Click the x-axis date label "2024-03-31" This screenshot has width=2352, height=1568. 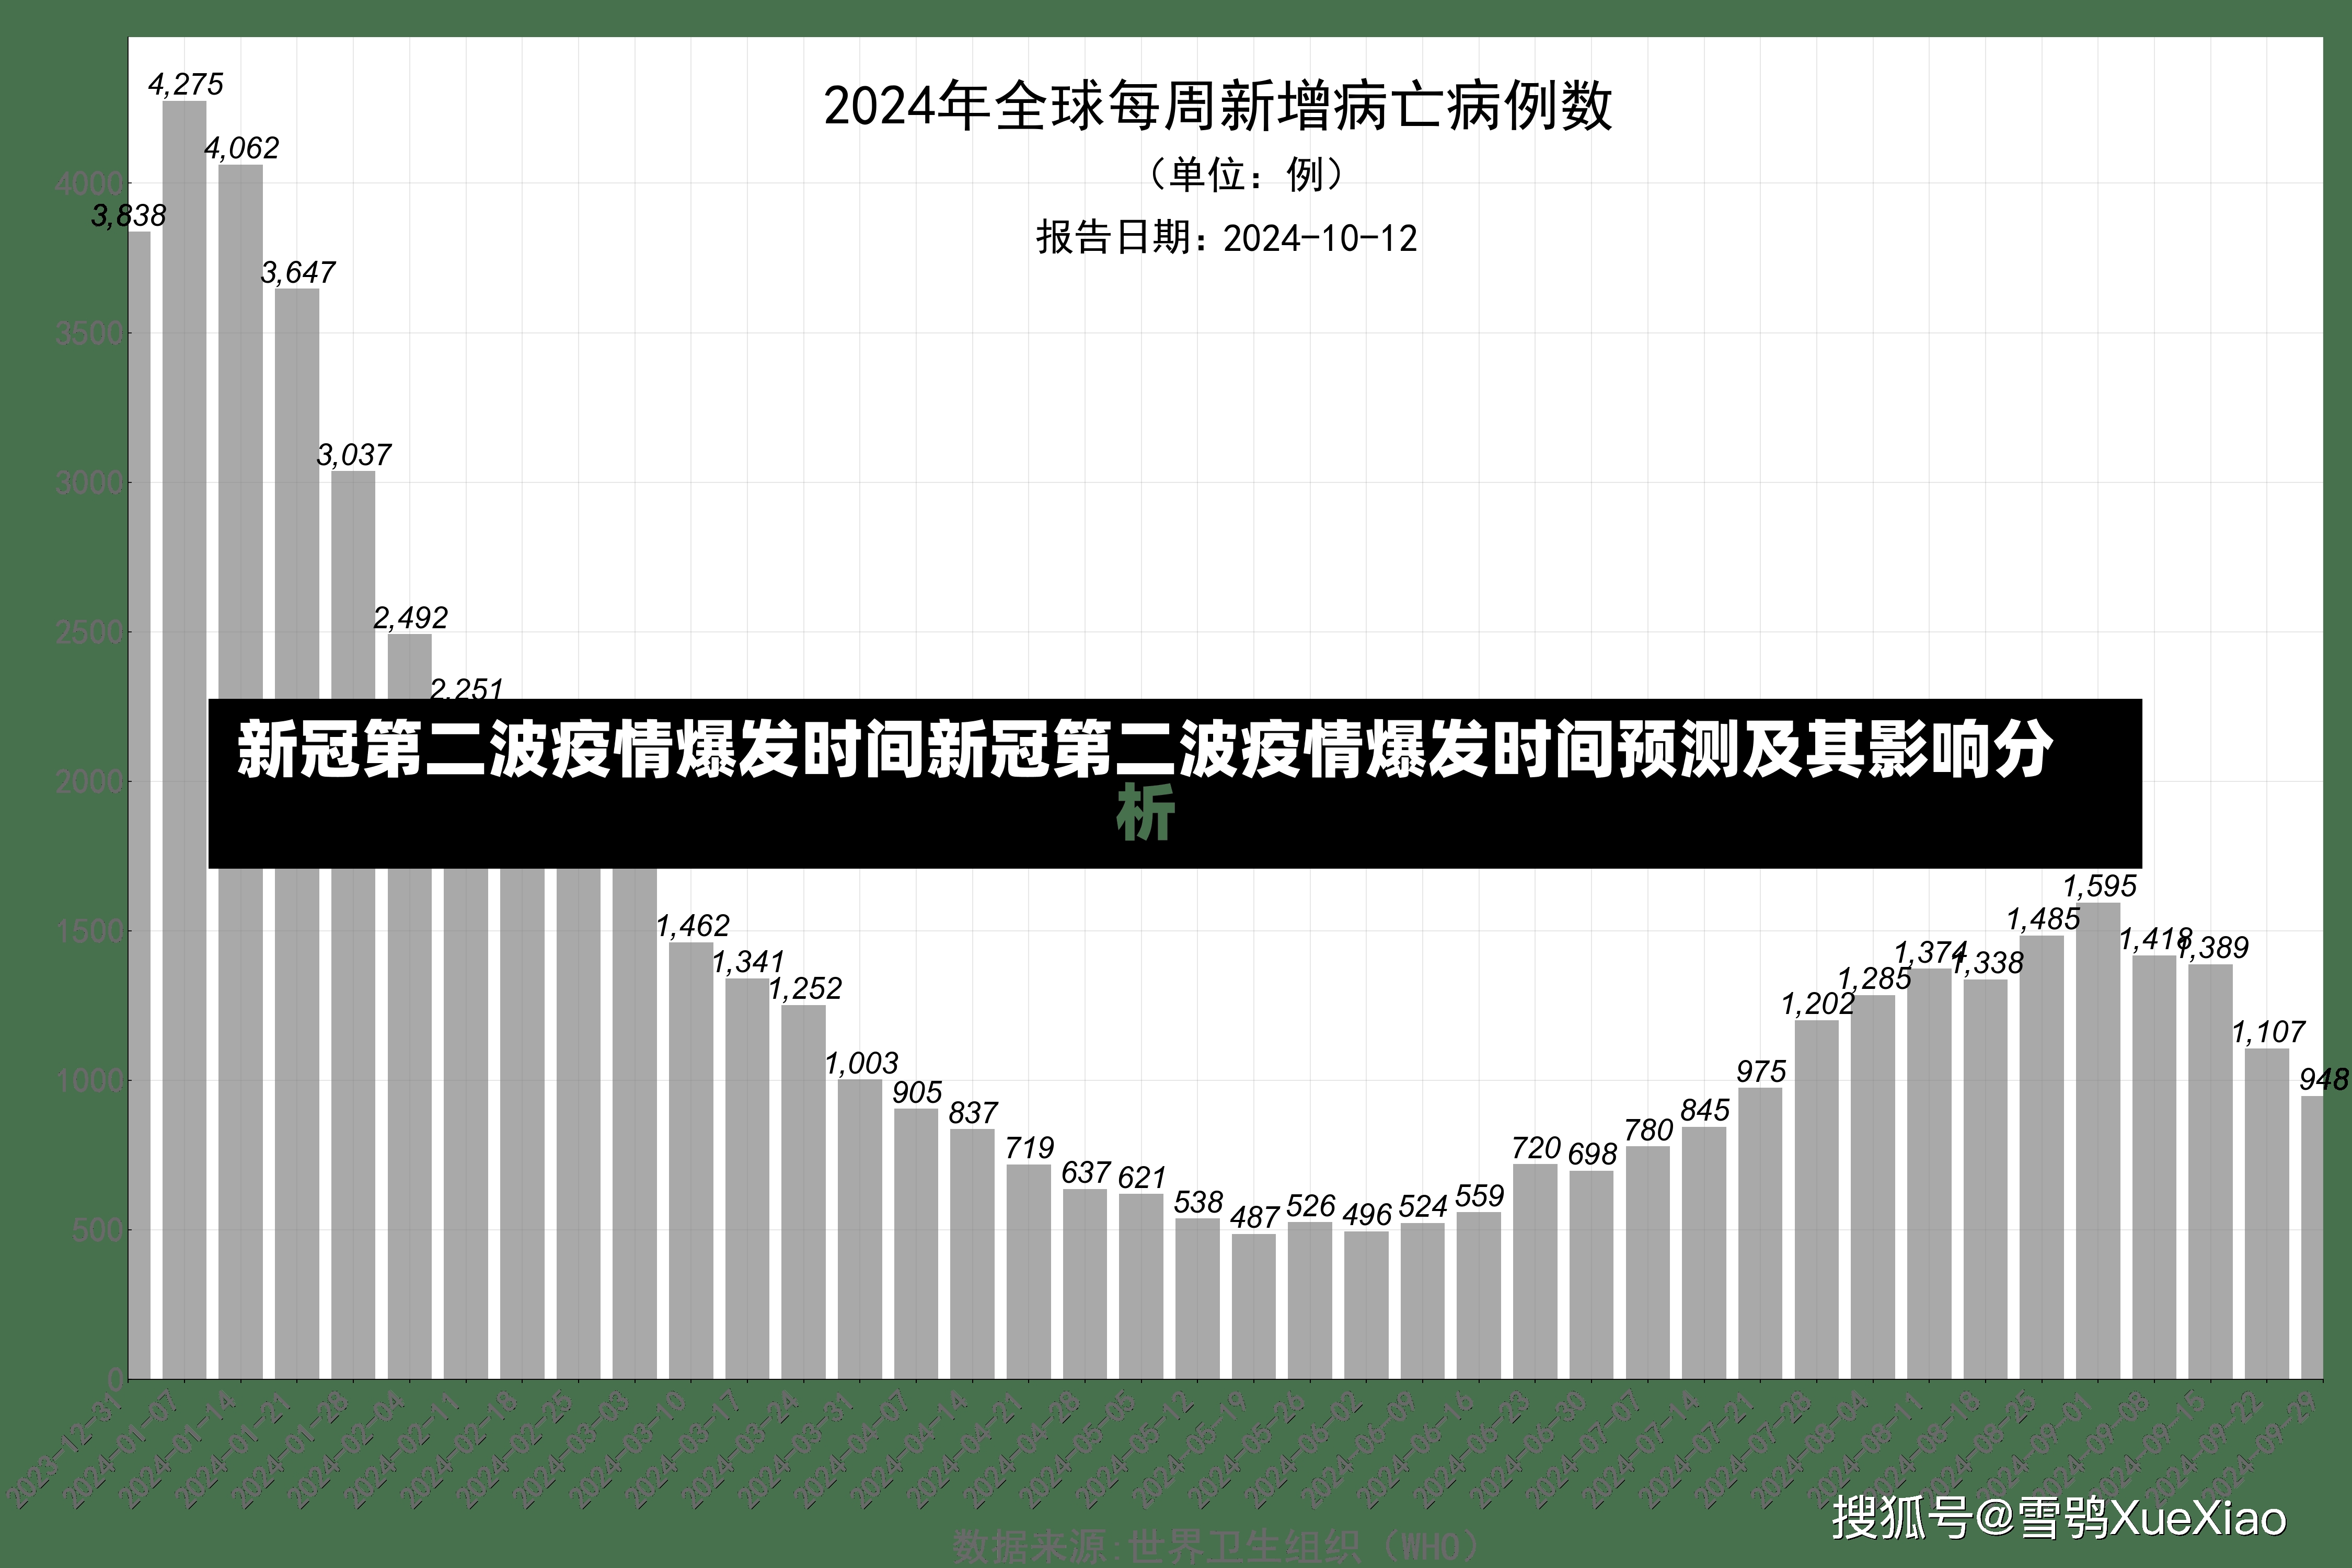click(x=796, y=1449)
